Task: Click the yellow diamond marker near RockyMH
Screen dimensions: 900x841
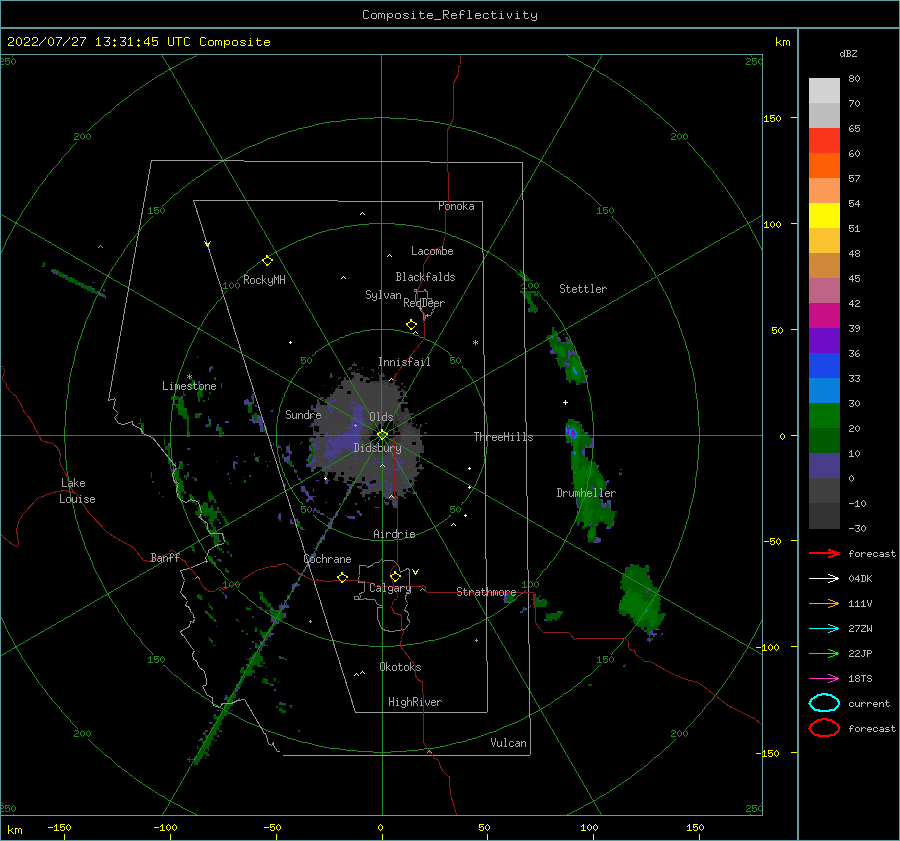Action: 267,261
